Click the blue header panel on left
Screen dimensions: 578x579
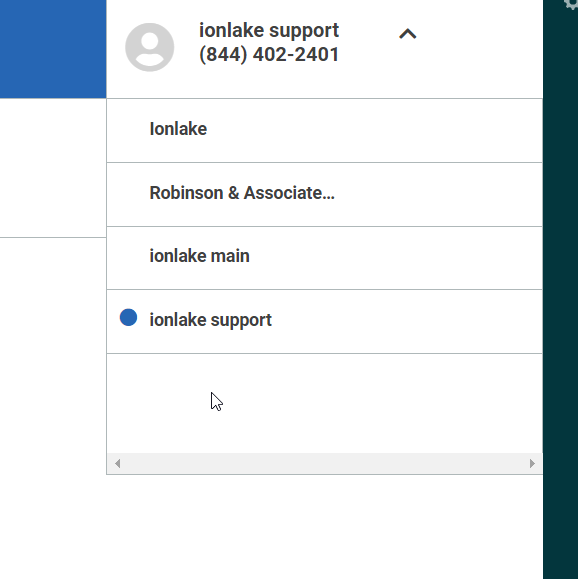point(53,49)
